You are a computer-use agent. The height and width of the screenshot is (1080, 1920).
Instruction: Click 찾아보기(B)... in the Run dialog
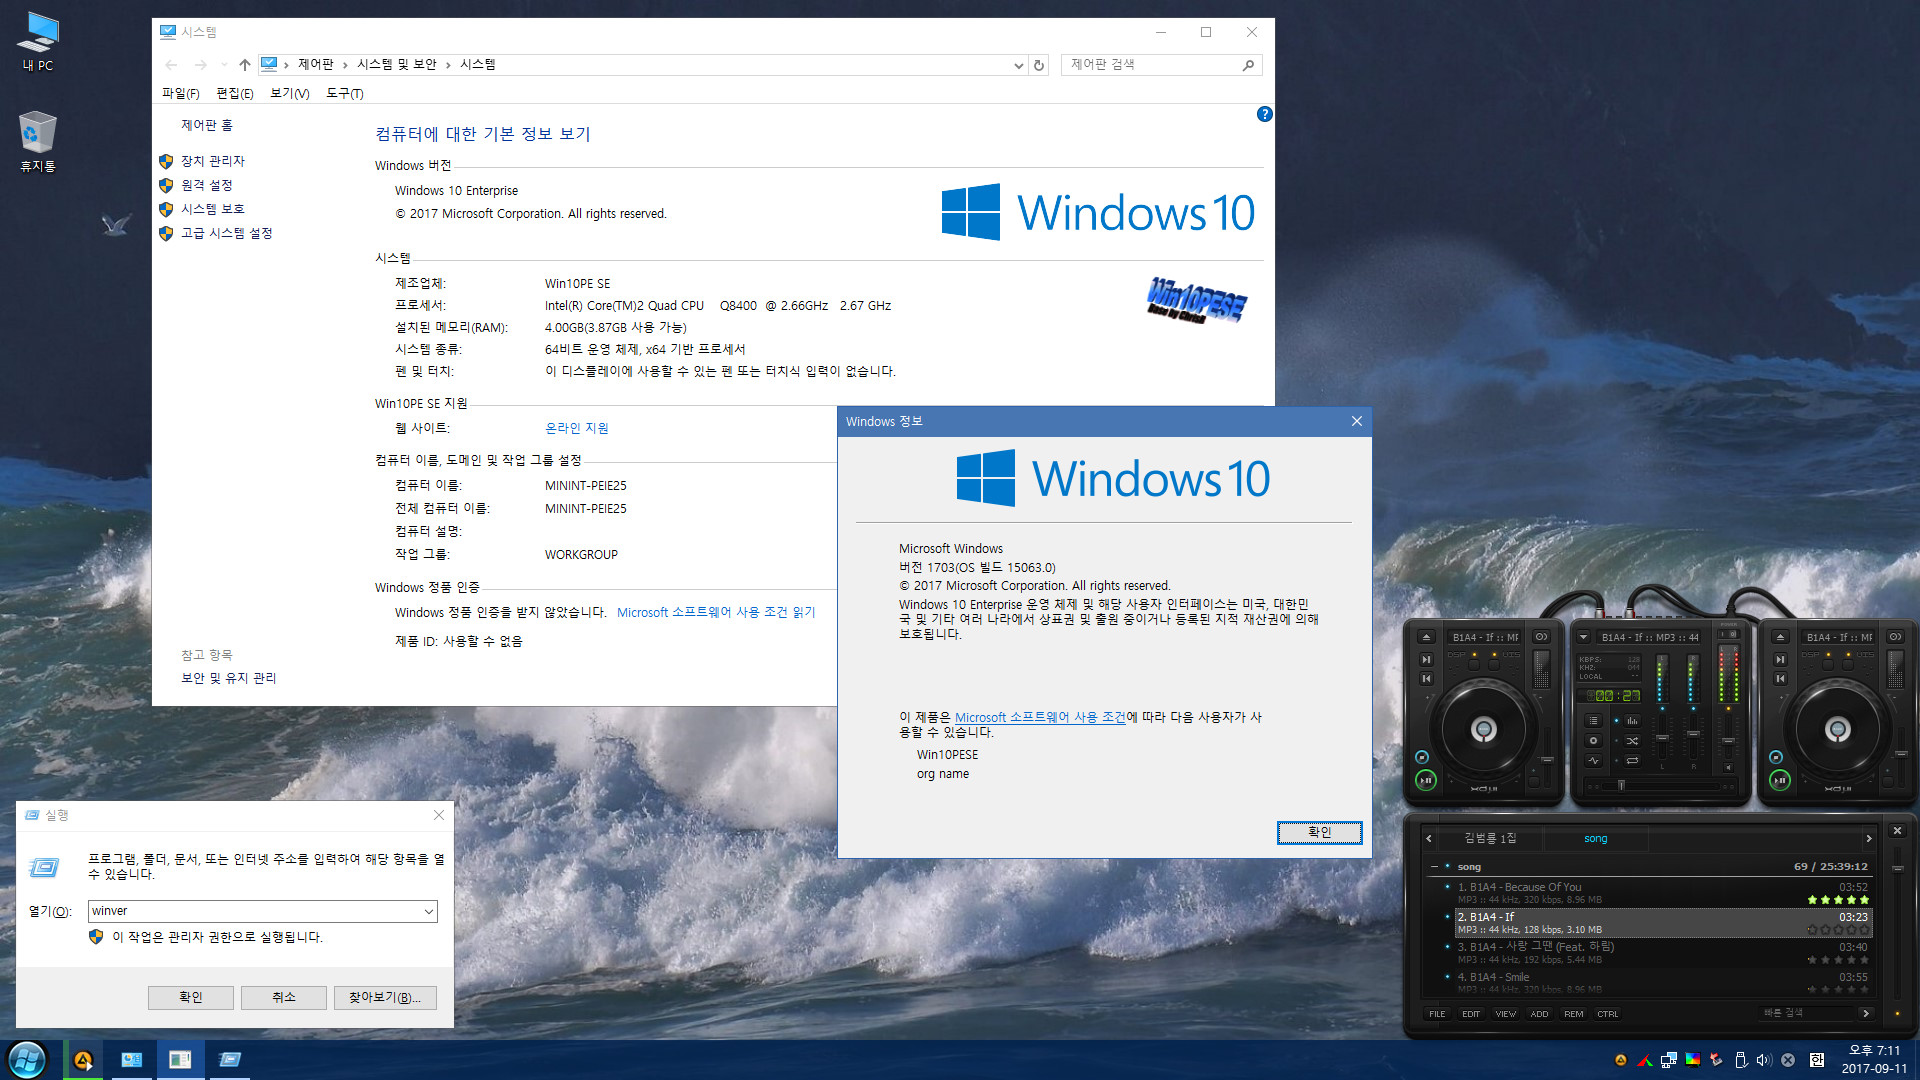coord(385,997)
